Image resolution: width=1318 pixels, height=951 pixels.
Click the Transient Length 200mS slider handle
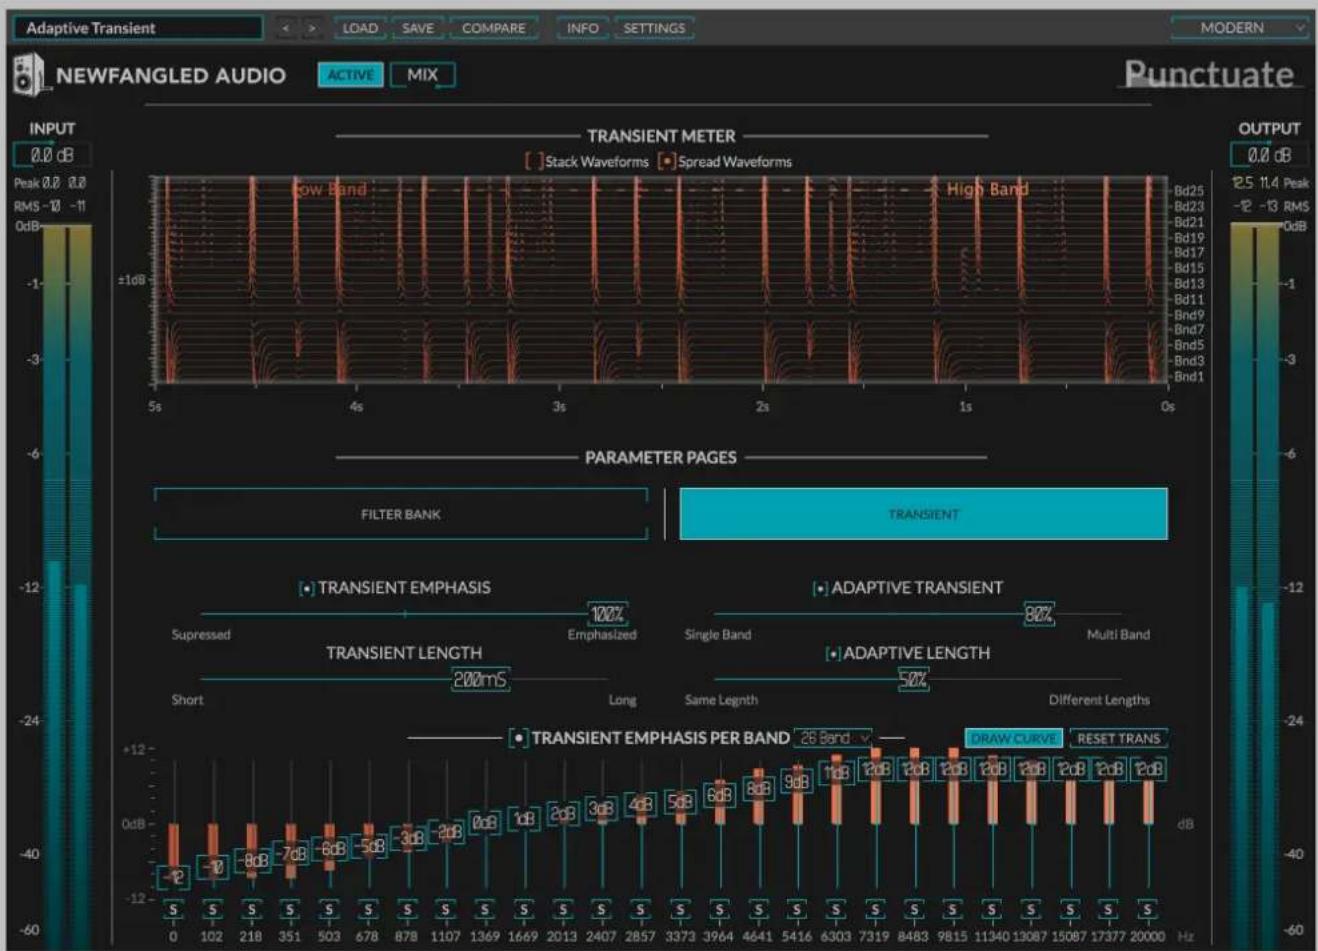coord(480,680)
